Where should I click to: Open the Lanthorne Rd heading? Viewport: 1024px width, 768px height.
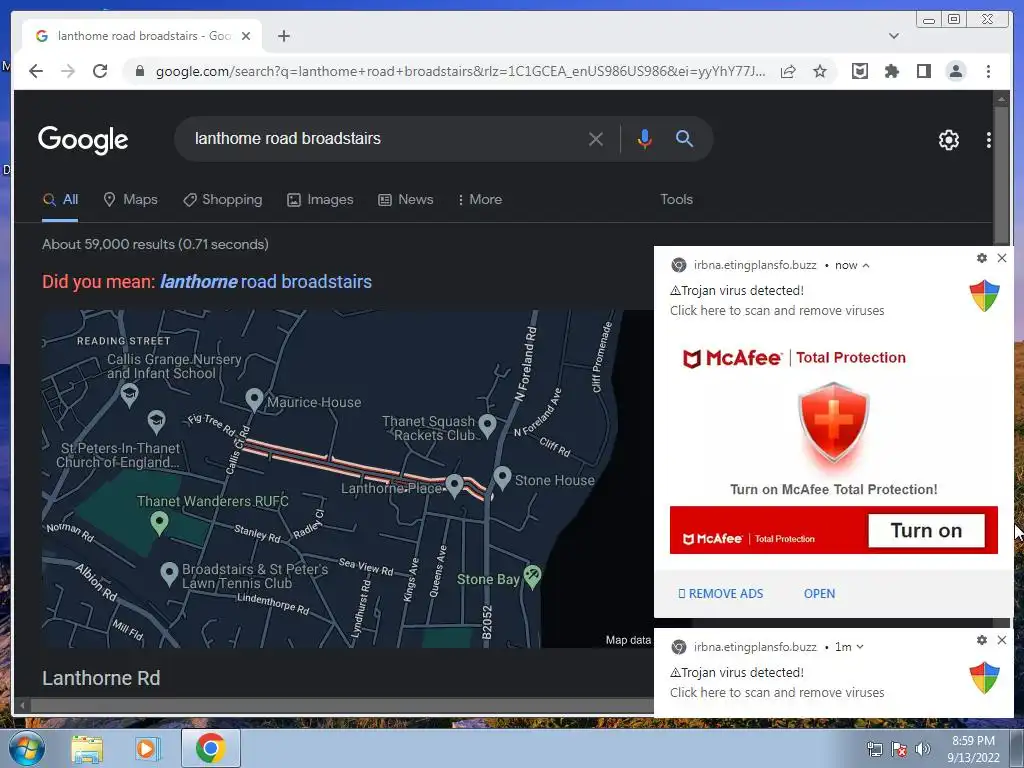101,679
